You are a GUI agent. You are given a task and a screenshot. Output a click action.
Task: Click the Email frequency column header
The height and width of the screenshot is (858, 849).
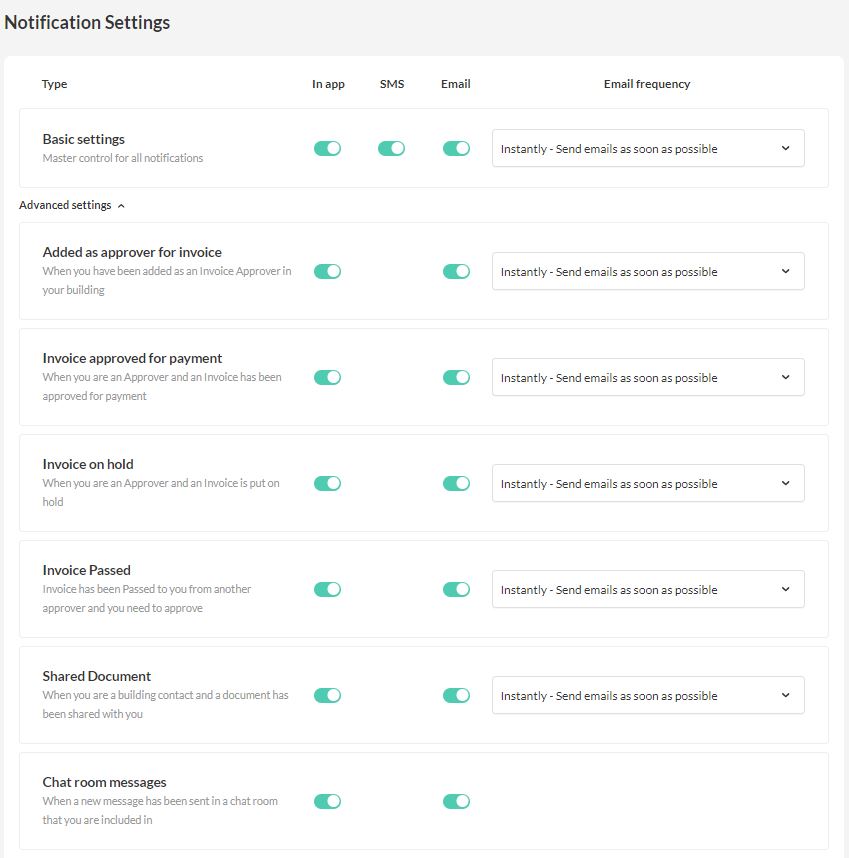pos(647,84)
